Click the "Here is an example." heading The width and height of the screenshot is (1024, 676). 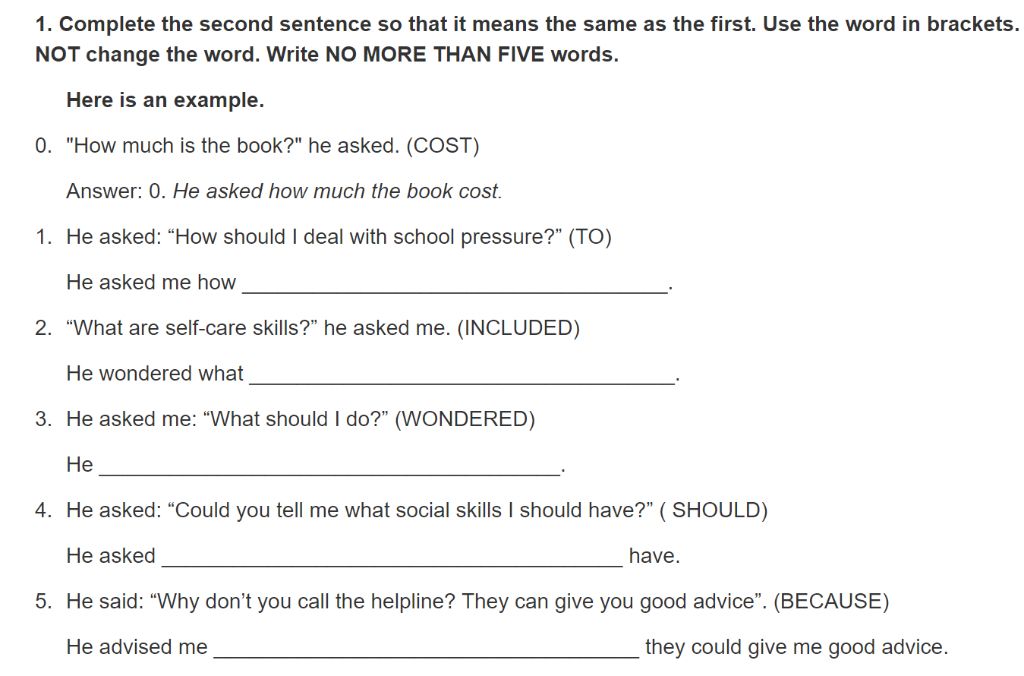coord(165,100)
